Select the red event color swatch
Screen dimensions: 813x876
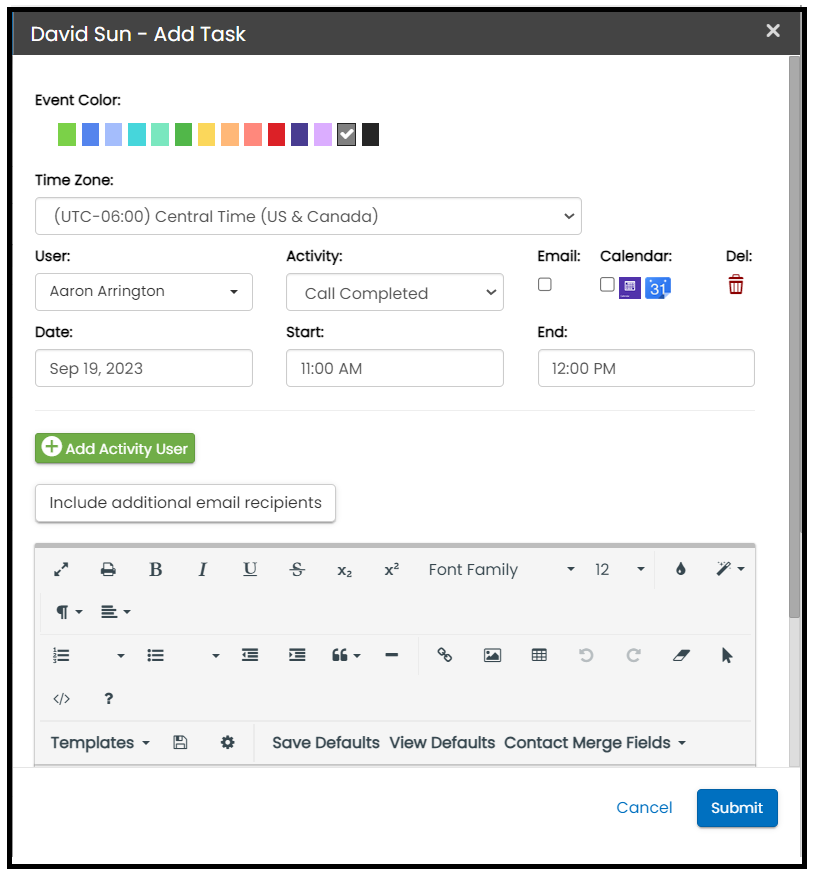coord(276,135)
